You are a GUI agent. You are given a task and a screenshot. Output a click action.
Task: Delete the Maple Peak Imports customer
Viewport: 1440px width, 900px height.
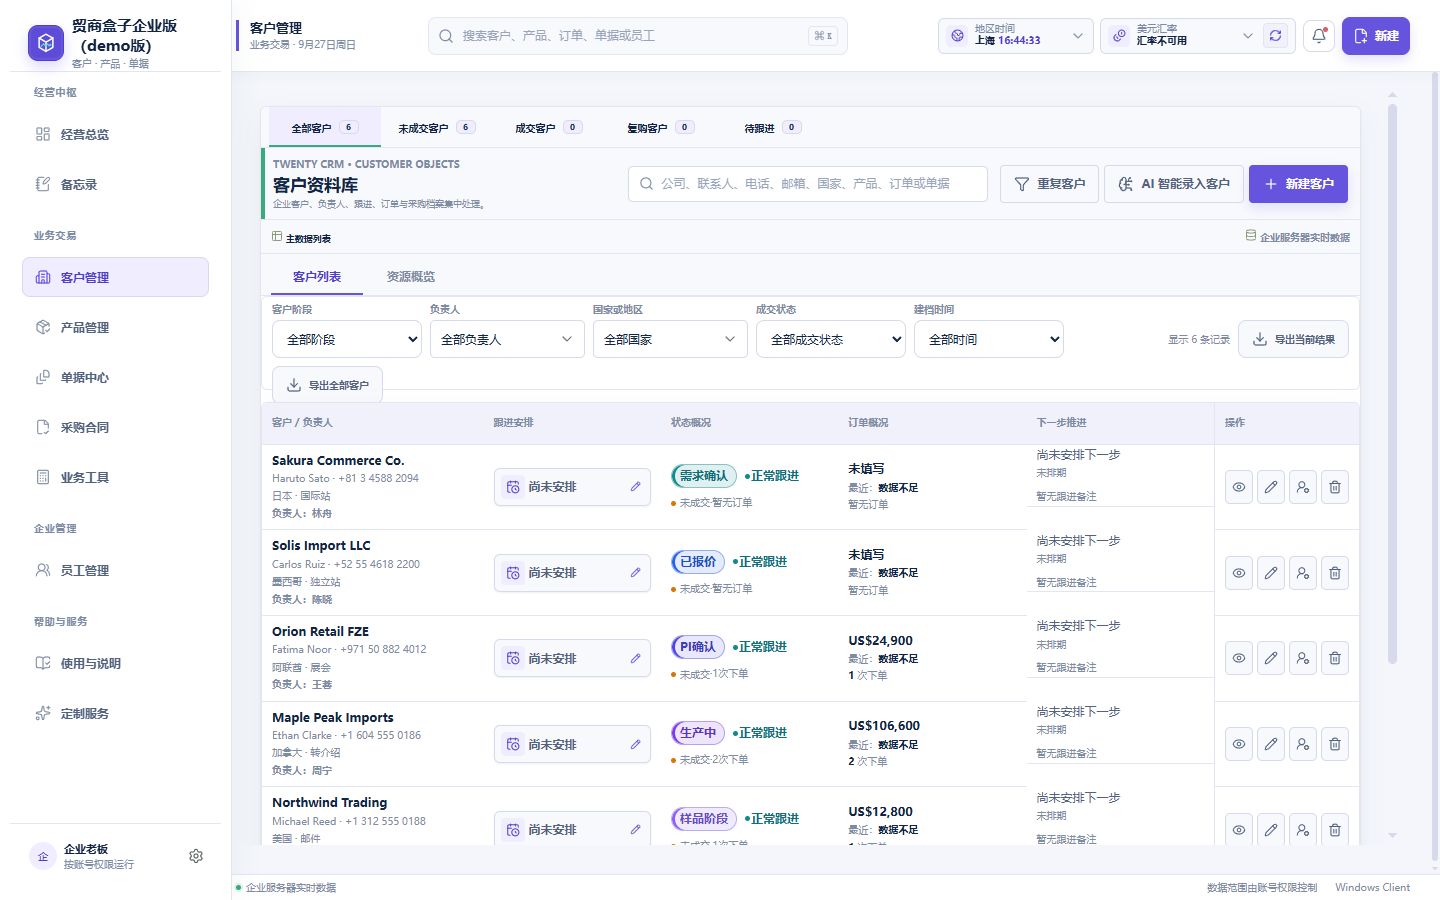1335,744
